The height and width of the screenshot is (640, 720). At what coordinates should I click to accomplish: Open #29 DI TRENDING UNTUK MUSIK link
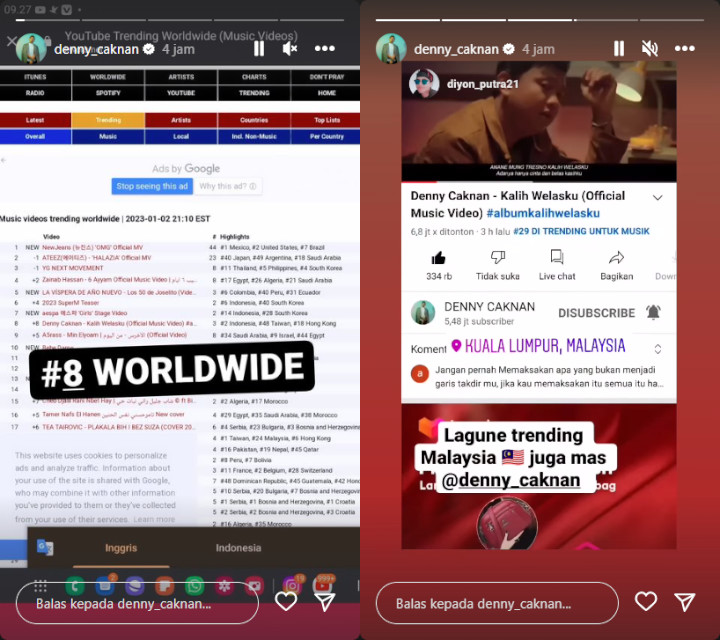click(581, 231)
